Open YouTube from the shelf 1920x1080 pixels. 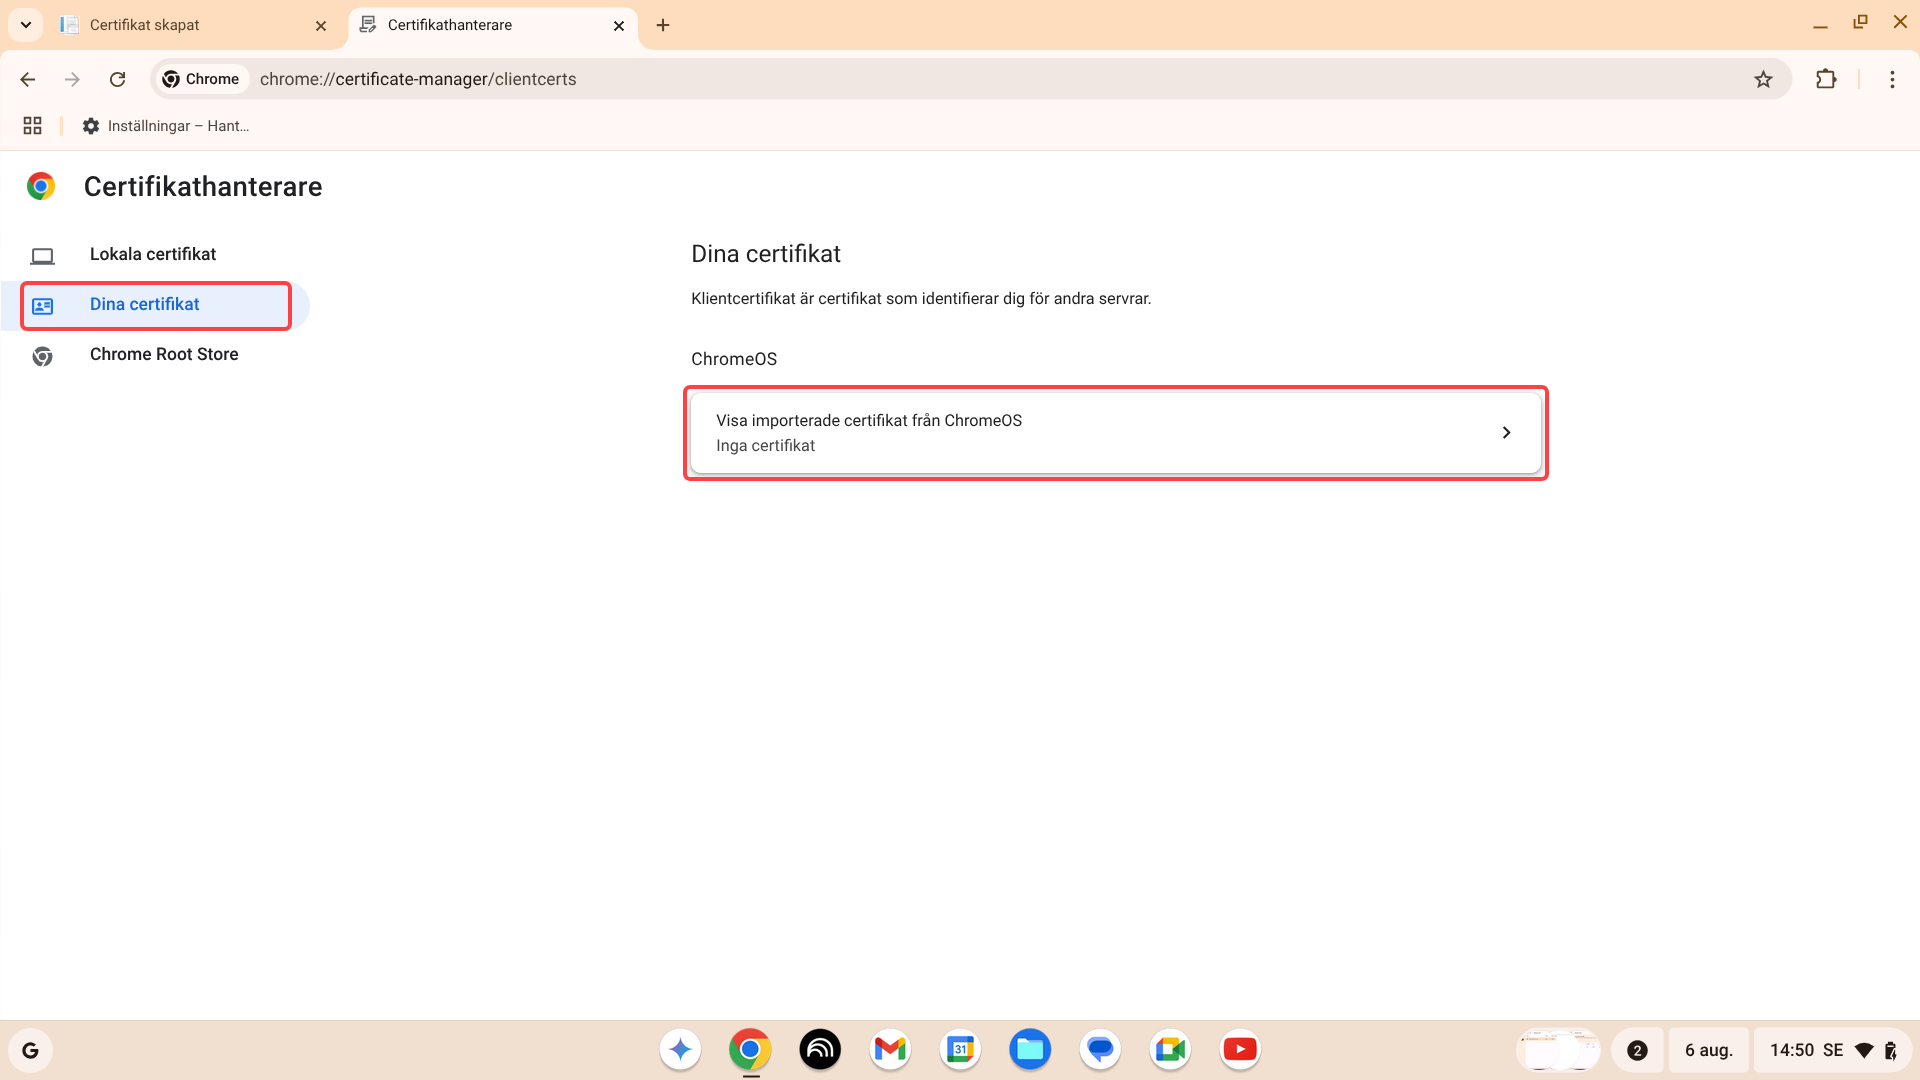tap(1239, 1049)
